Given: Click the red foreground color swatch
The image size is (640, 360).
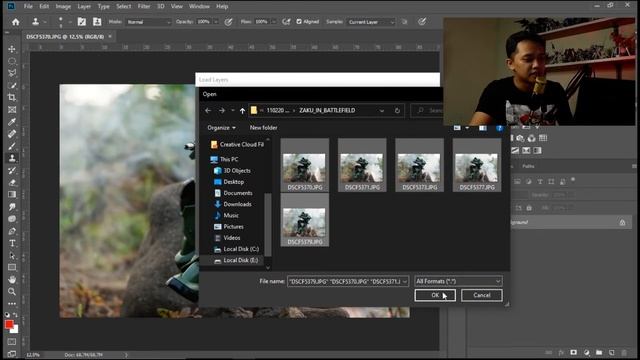Looking at the screenshot, I should (9, 325).
